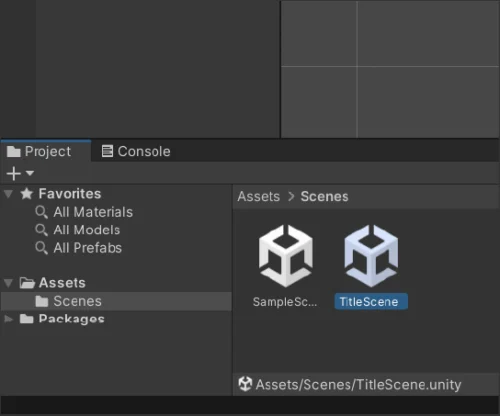Select the Assets folder in tree
The image size is (500, 416).
(x=116, y=283)
